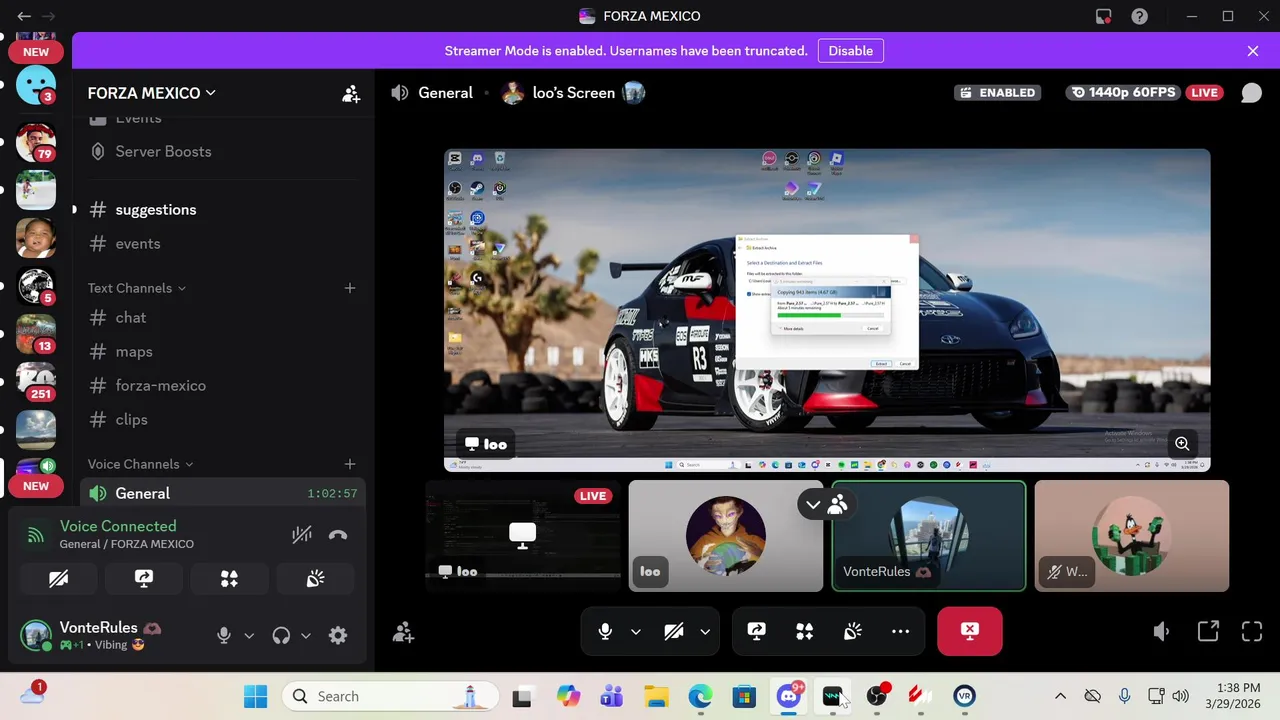Open output device dropdown in user panel
The height and width of the screenshot is (720, 1280).
tap(306, 636)
